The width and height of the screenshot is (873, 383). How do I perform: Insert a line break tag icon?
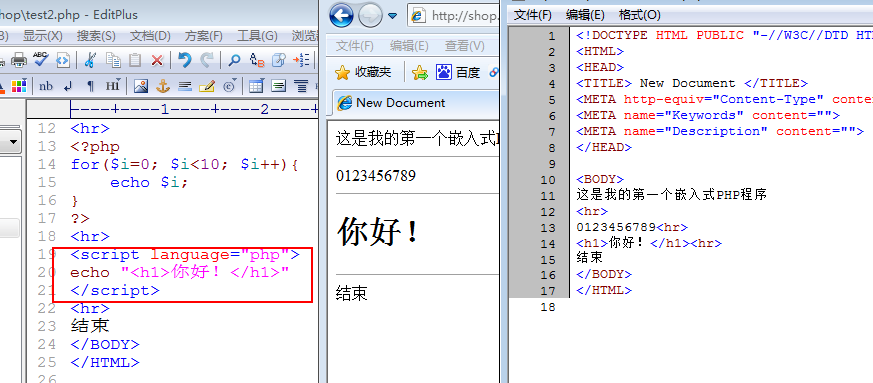tap(68, 86)
